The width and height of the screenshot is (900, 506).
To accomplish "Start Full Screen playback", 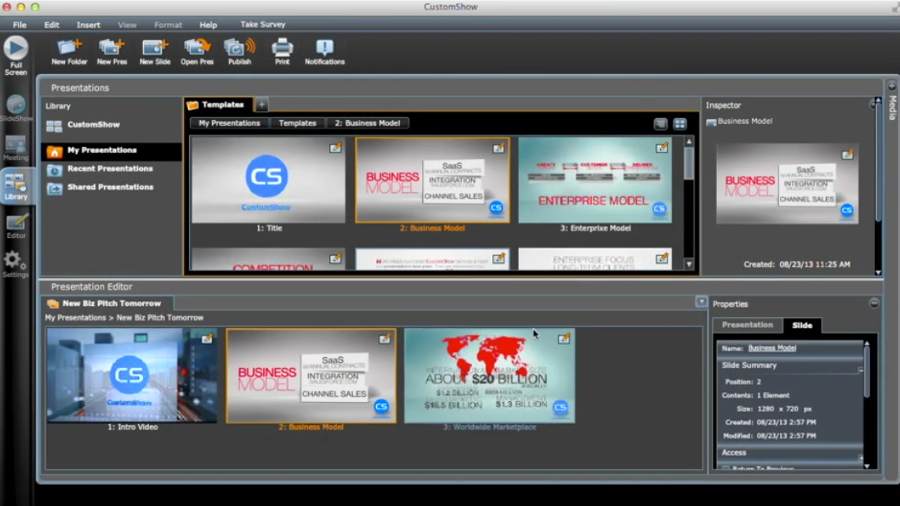I will [x=15, y=56].
